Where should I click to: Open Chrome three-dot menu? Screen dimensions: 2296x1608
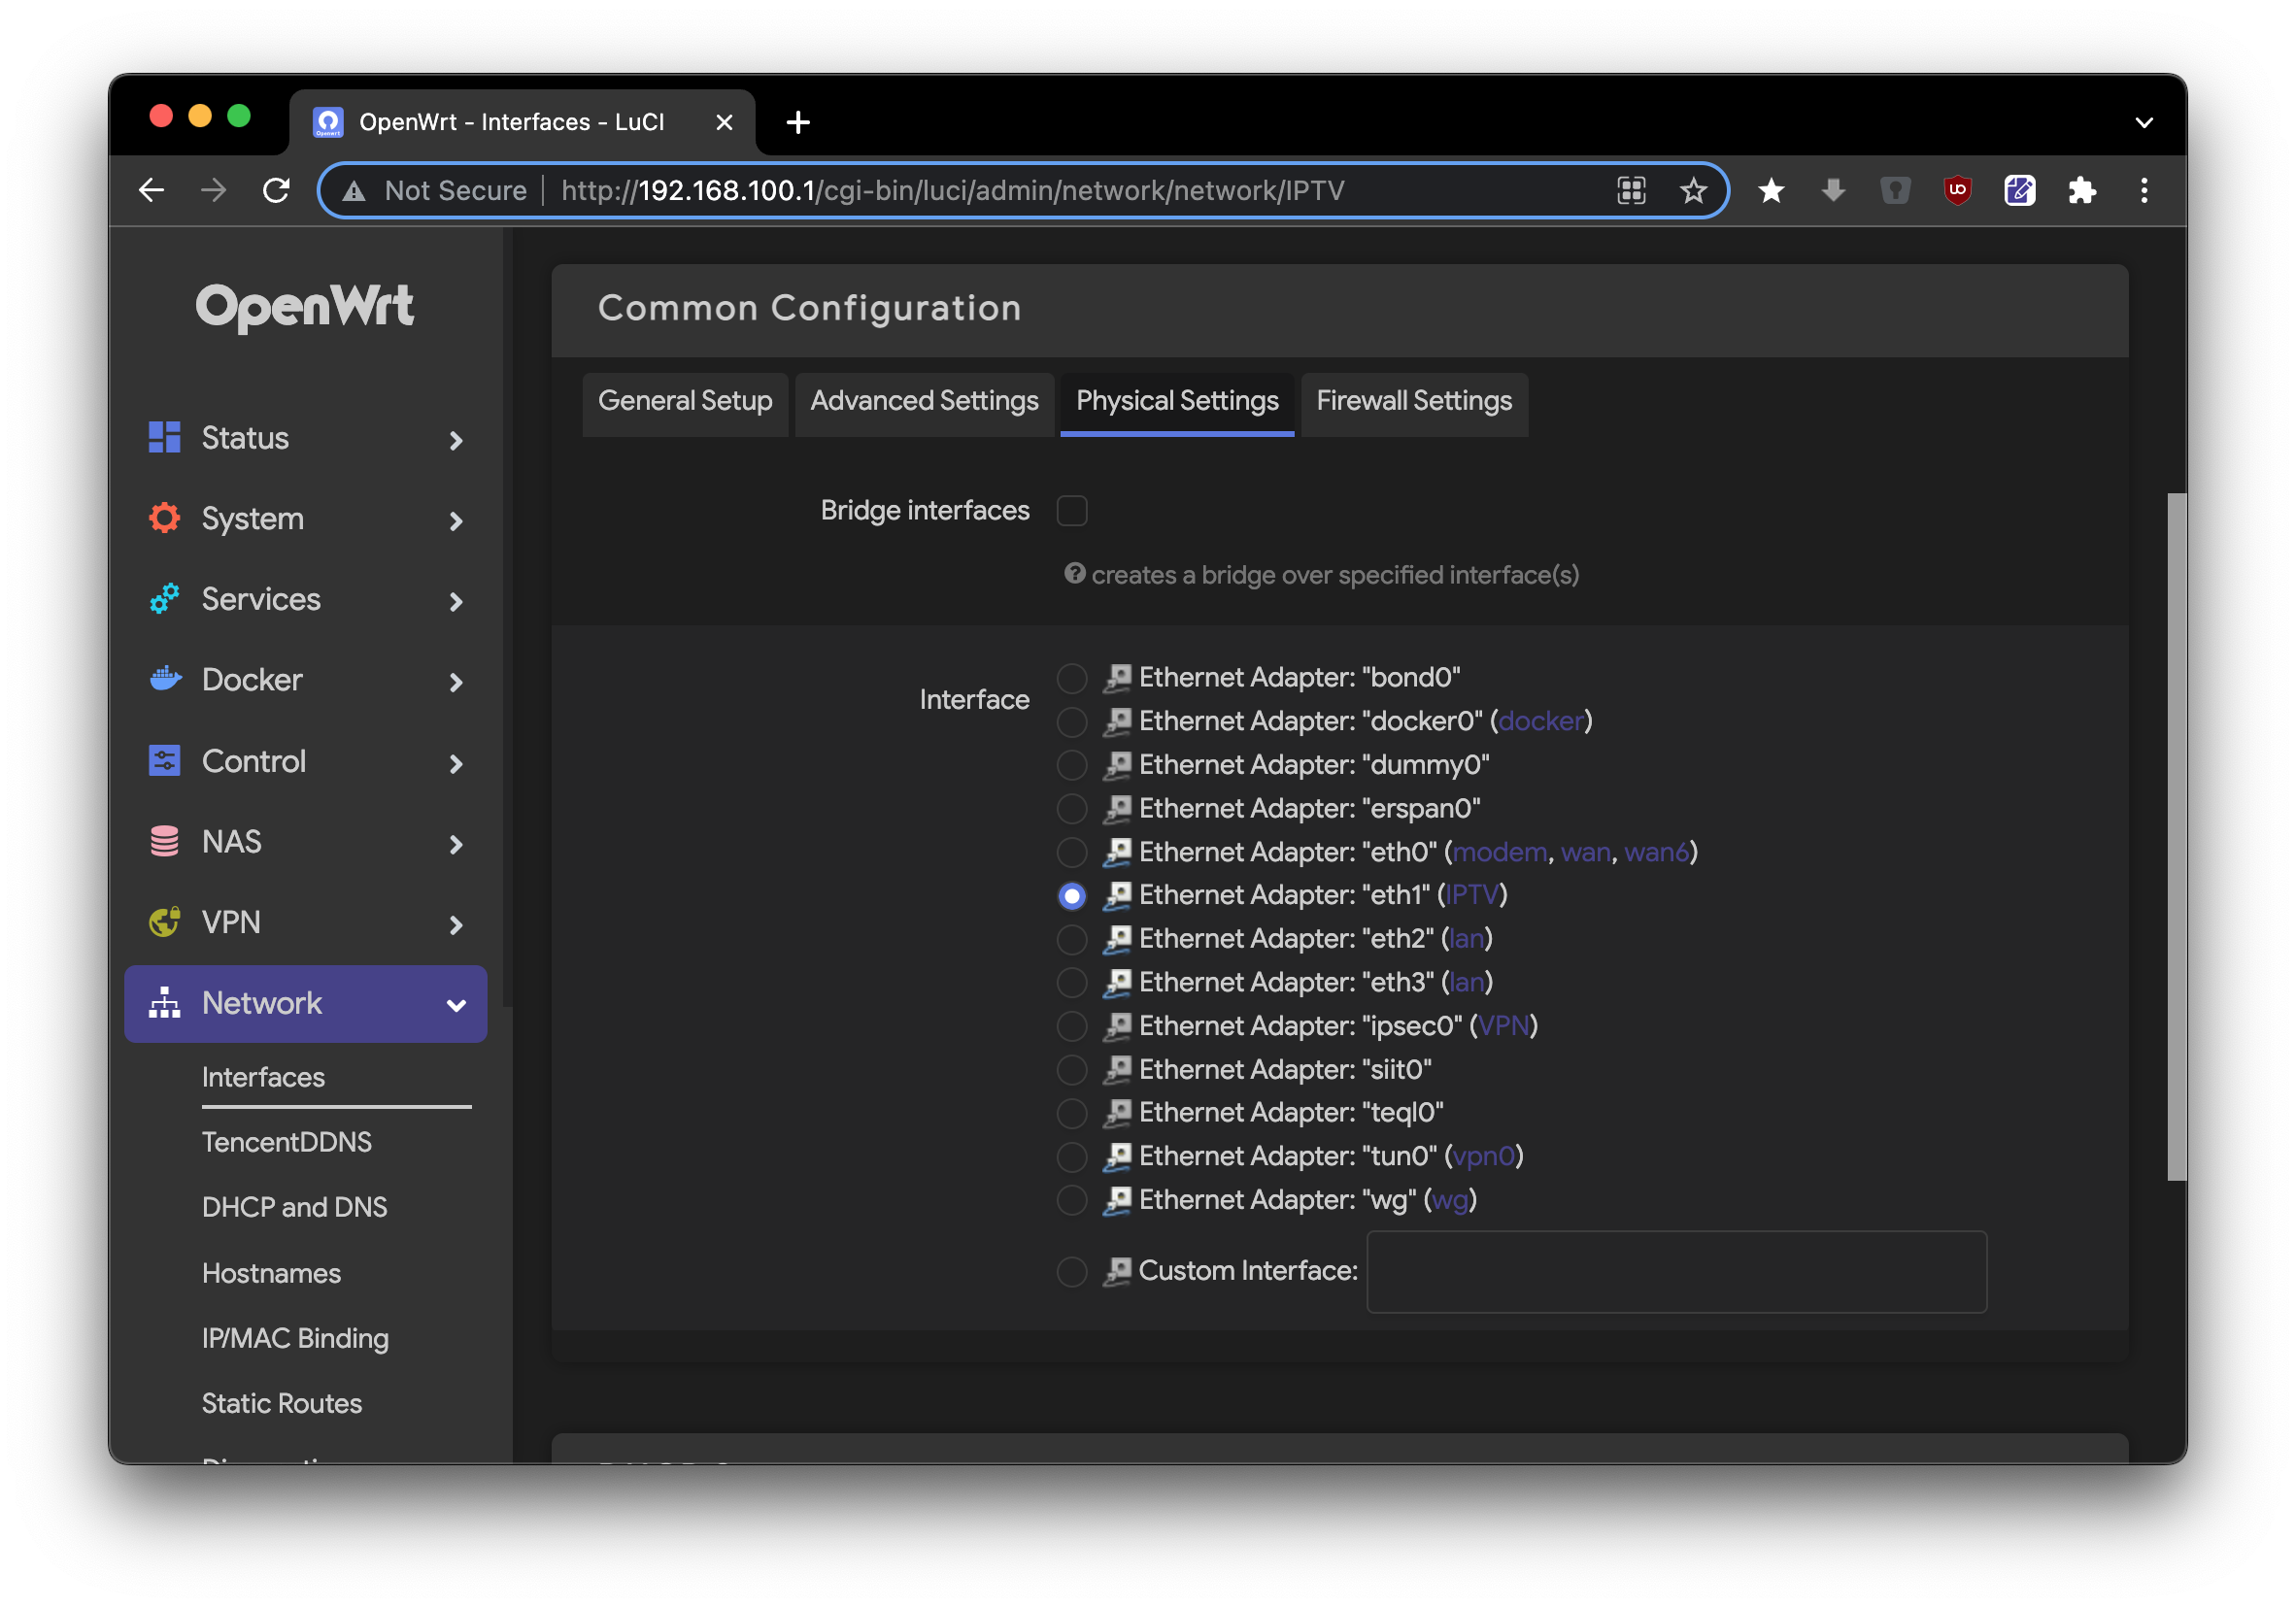pos(2143,190)
